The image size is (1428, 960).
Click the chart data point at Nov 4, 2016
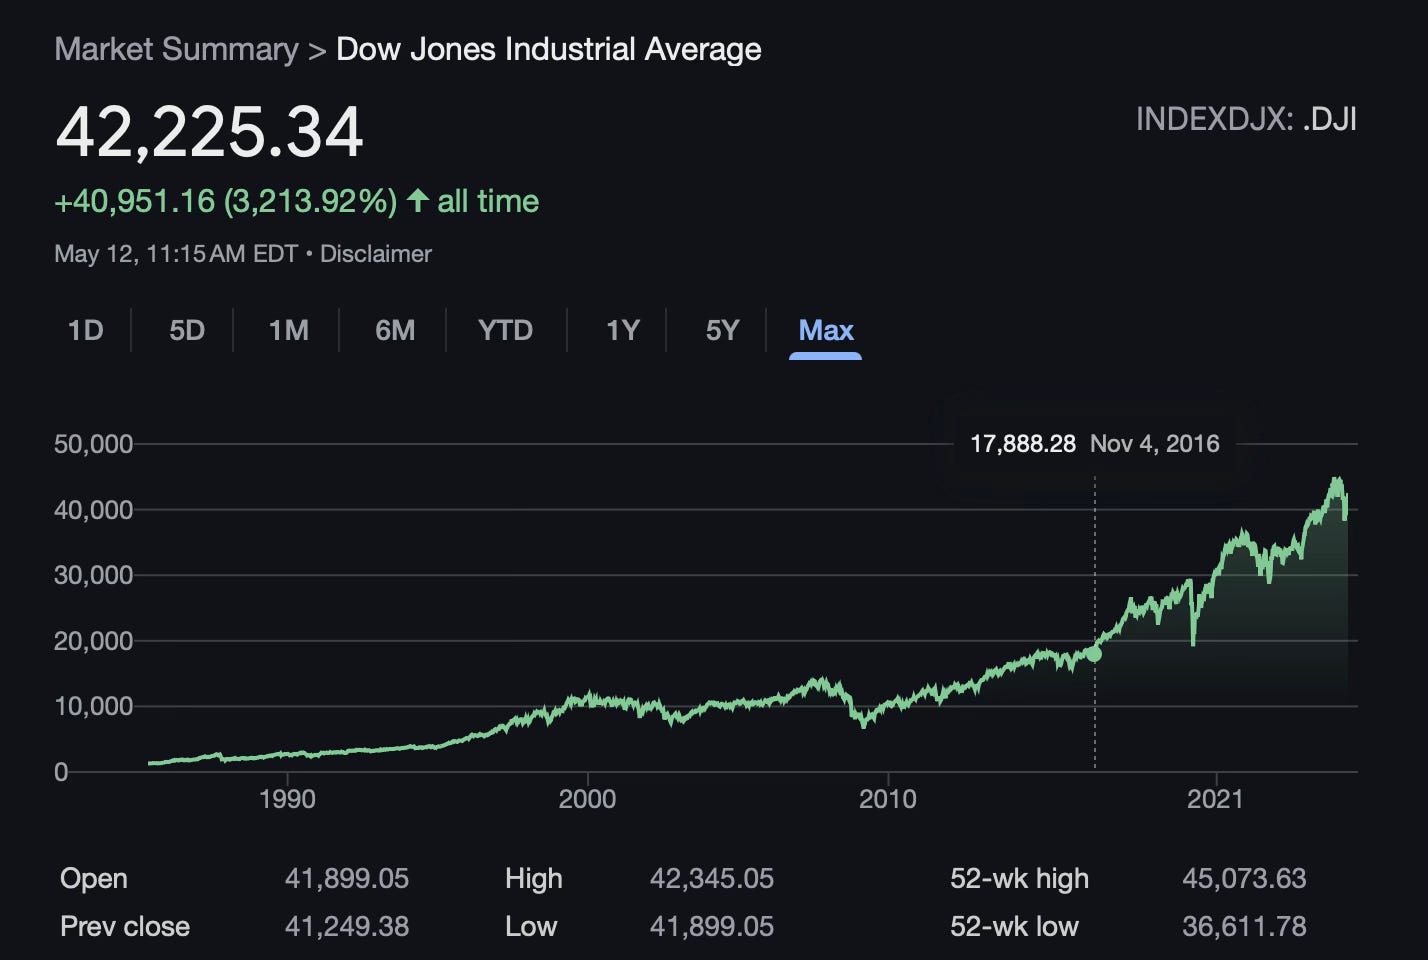pos(1094,654)
